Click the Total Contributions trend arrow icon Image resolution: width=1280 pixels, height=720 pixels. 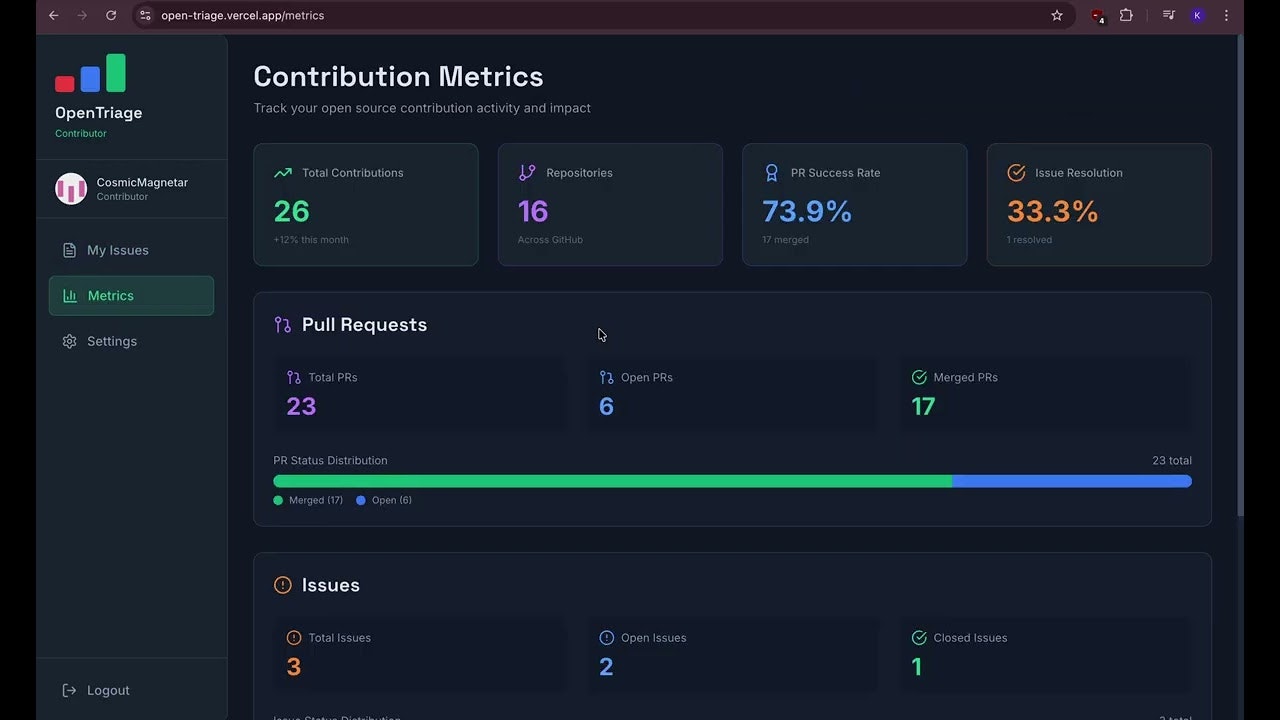pyautogui.click(x=283, y=173)
